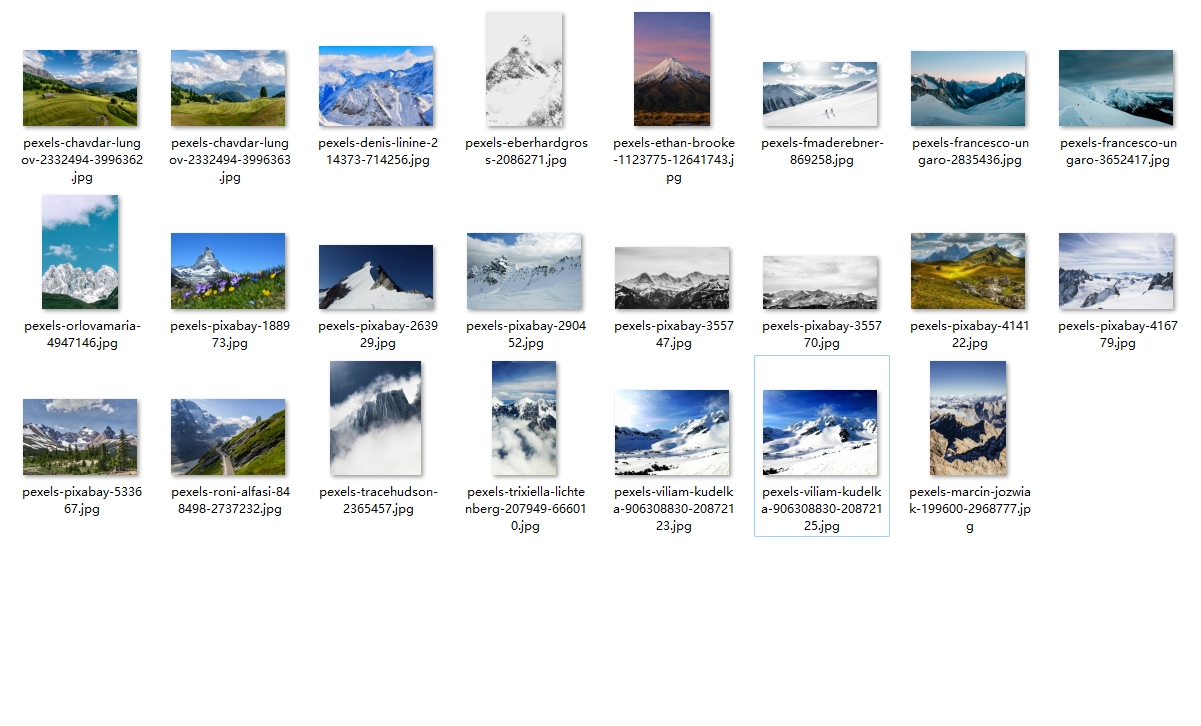Click the pexels-pixabay-355747.jpg file
This screenshot has width=1201, height=726.
point(672,278)
